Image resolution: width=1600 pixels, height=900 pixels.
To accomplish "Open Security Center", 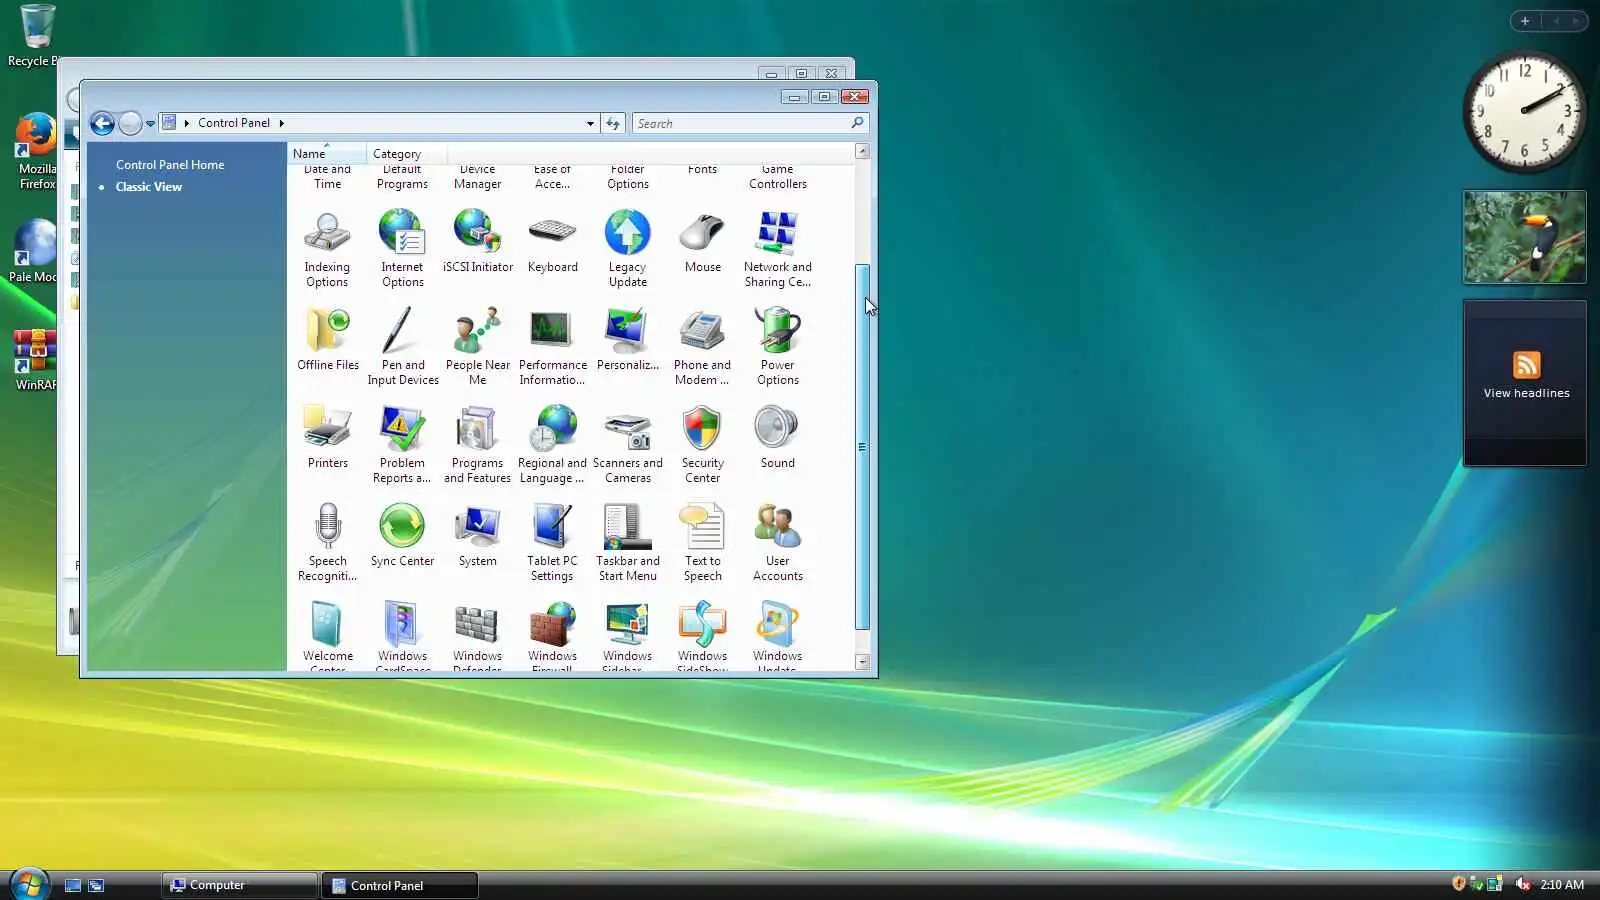I will [703, 446].
